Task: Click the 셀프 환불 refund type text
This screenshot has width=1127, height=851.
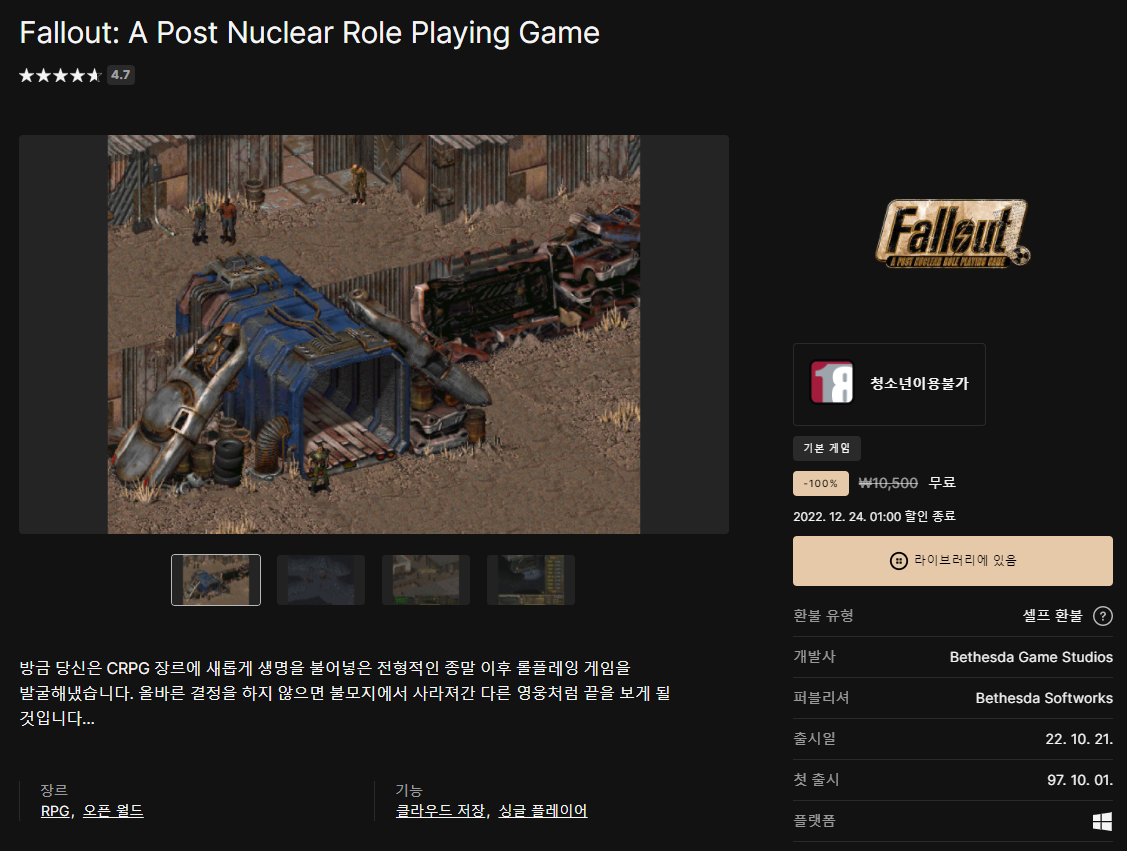Action: point(1052,616)
